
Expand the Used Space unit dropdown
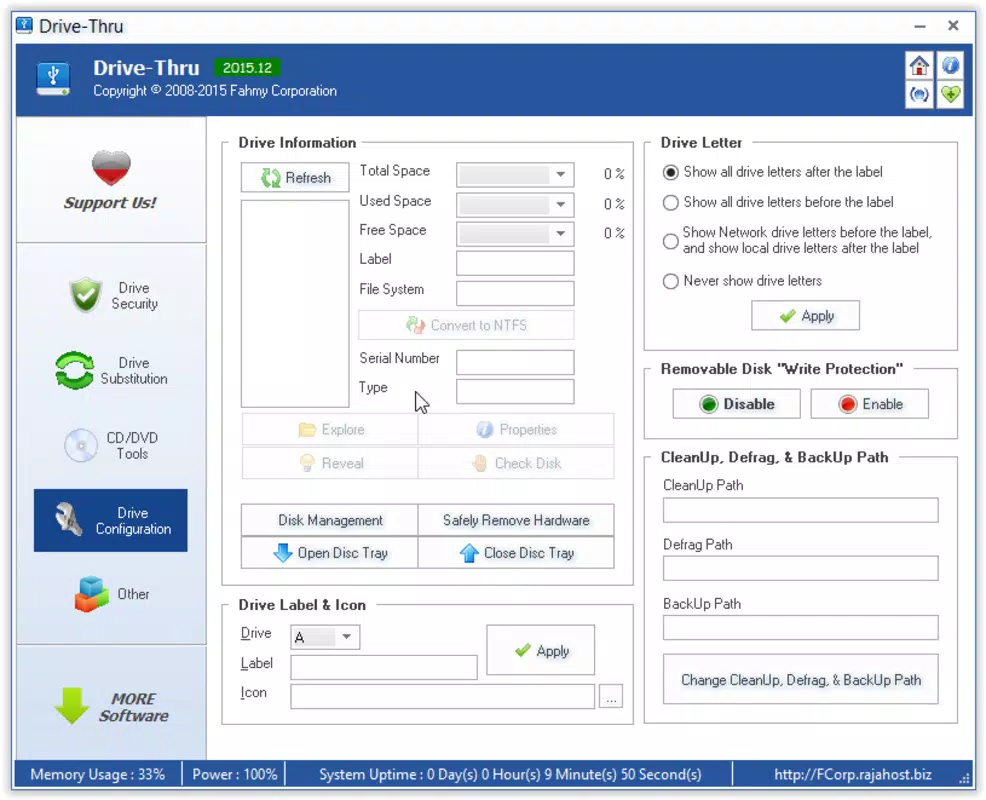560,204
